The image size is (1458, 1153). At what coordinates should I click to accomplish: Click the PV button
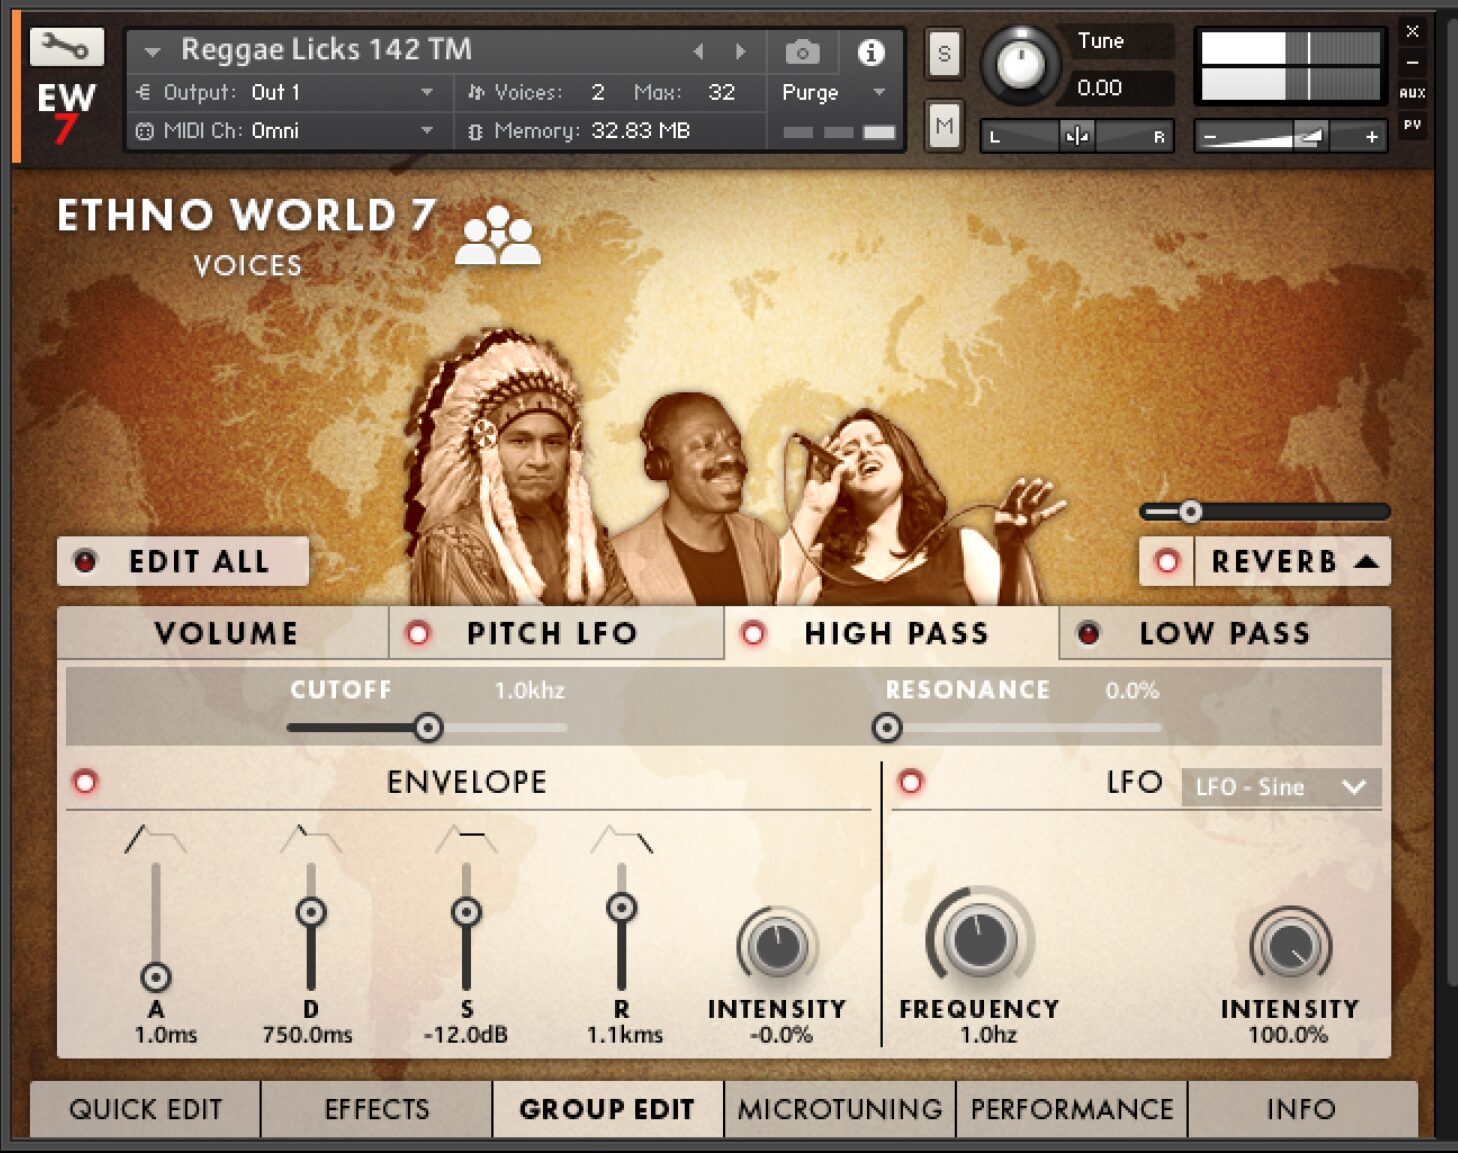tap(1412, 125)
